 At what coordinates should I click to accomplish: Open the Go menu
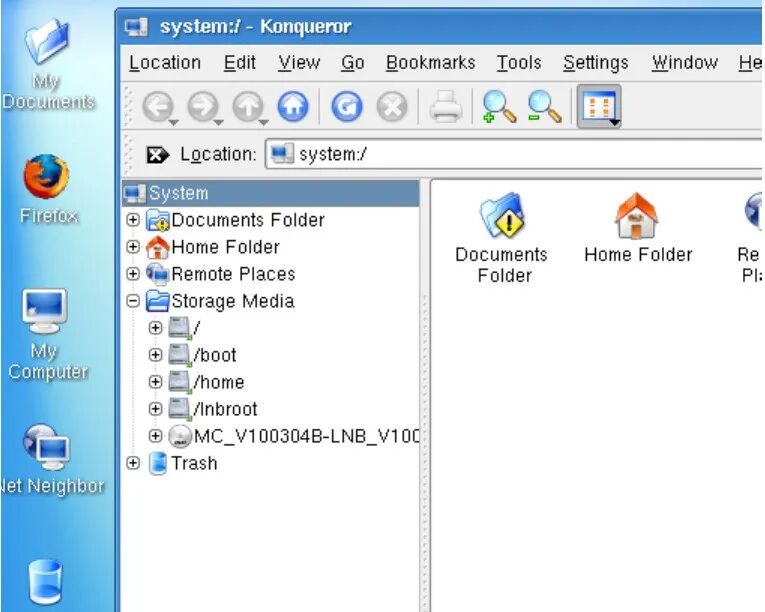tap(353, 63)
